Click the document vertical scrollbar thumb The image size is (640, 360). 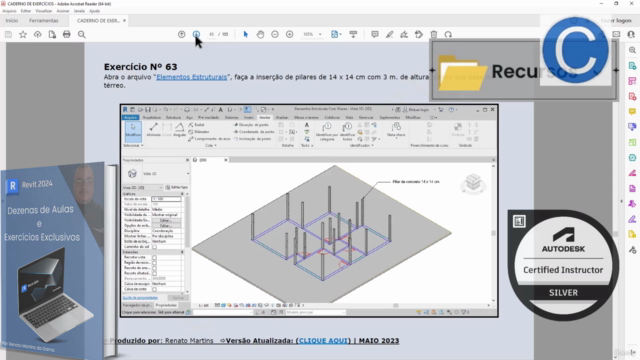click(x=616, y=234)
